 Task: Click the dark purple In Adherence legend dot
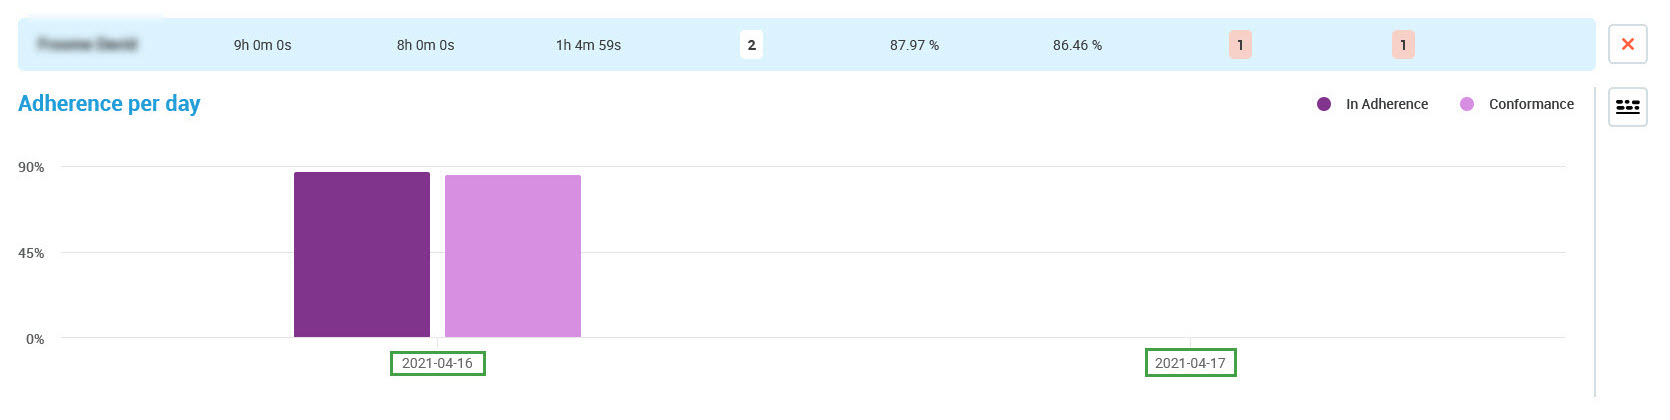tap(1324, 104)
